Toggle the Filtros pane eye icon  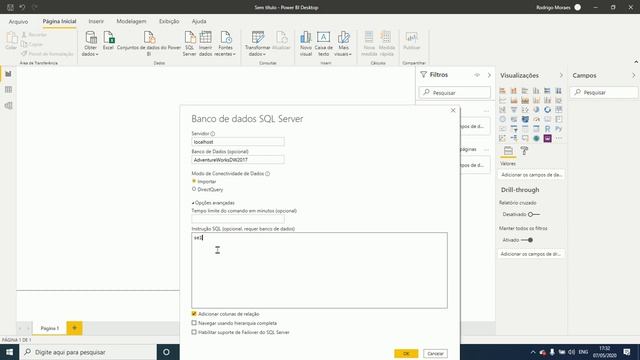tap(477, 75)
